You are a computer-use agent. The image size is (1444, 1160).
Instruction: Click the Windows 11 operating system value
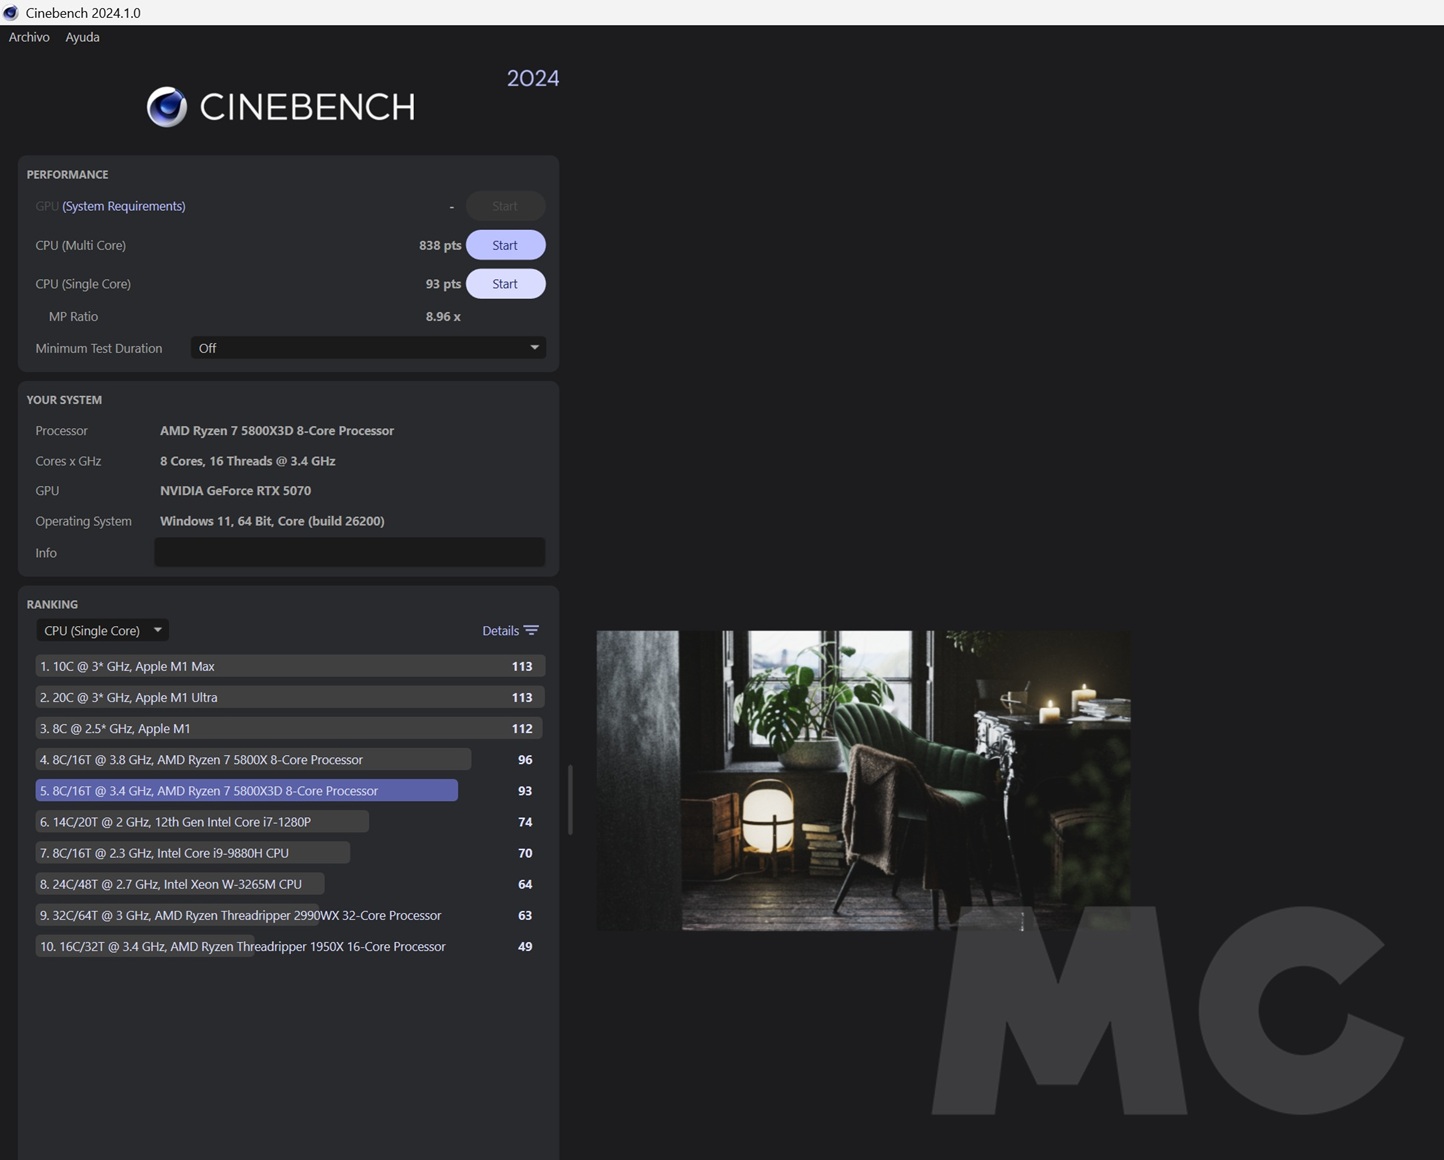tap(272, 521)
